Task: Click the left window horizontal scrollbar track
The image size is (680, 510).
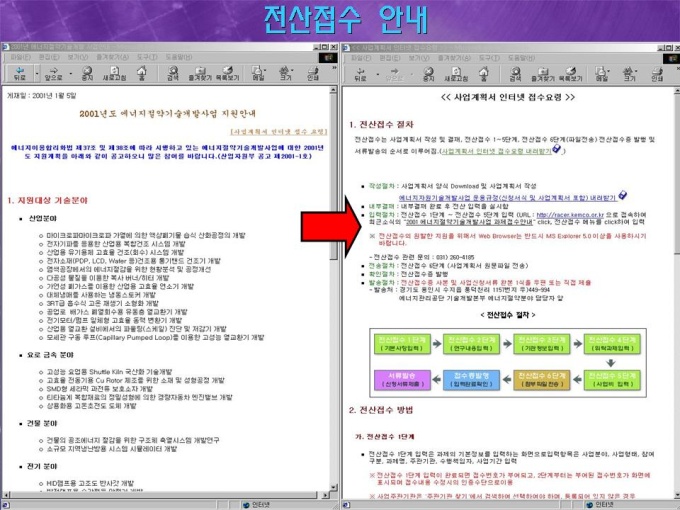Action: pyautogui.click(x=163, y=494)
